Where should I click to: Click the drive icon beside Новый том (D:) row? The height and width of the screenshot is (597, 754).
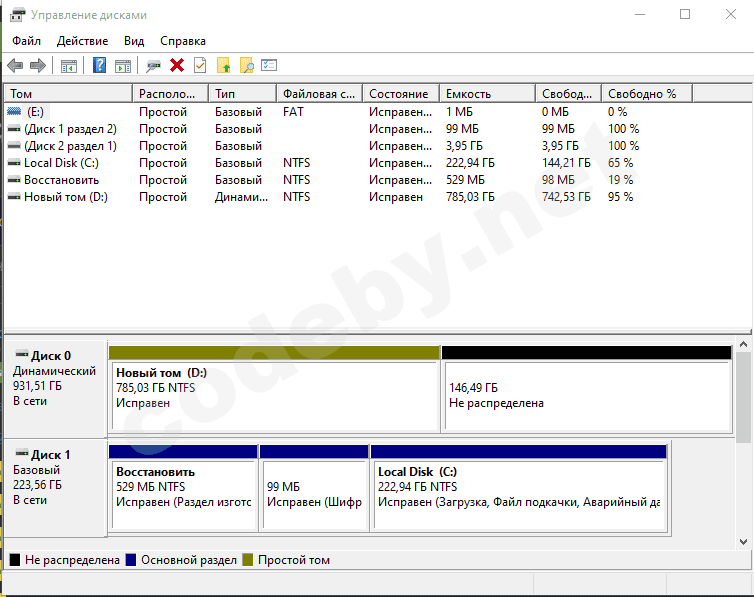point(14,197)
